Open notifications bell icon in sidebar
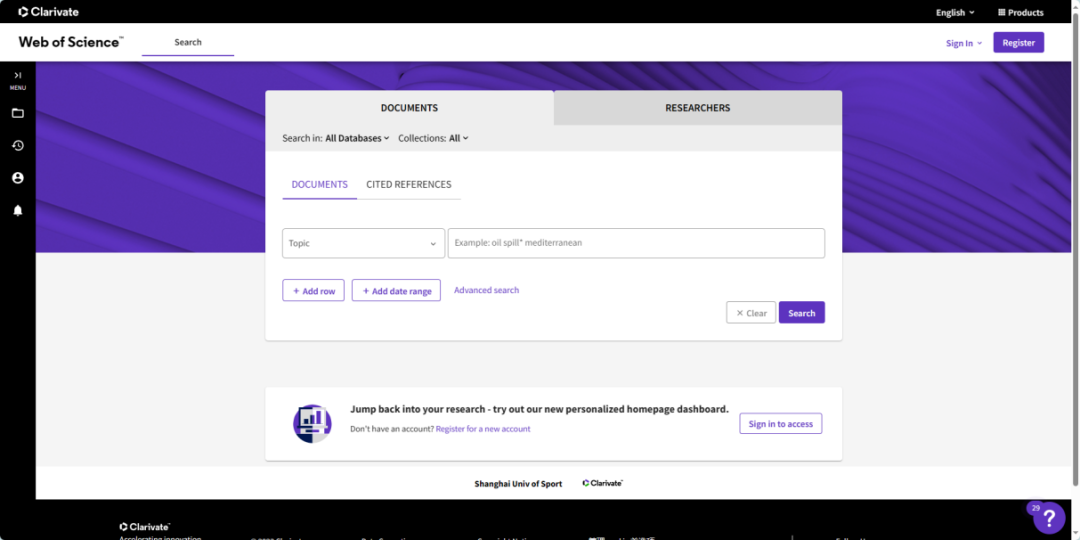1080x540 pixels. tap(18, 211)
